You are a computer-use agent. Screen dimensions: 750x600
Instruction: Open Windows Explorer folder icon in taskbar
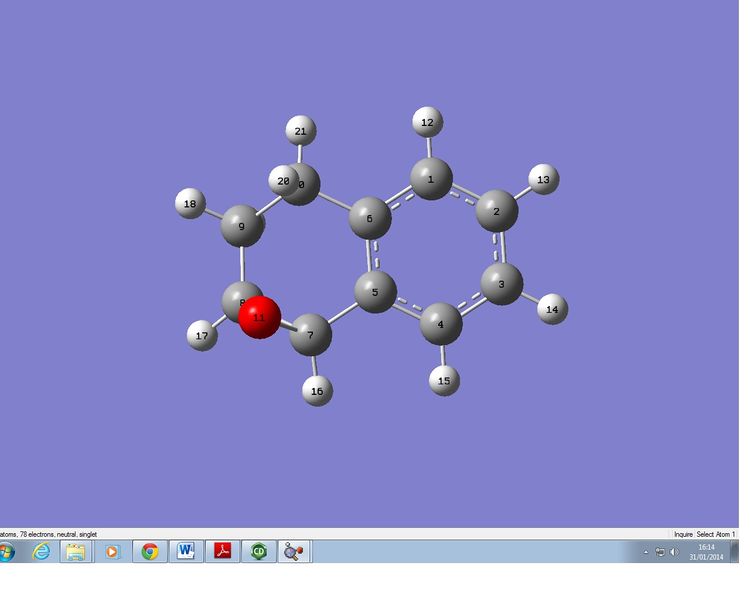pos(76,552)
